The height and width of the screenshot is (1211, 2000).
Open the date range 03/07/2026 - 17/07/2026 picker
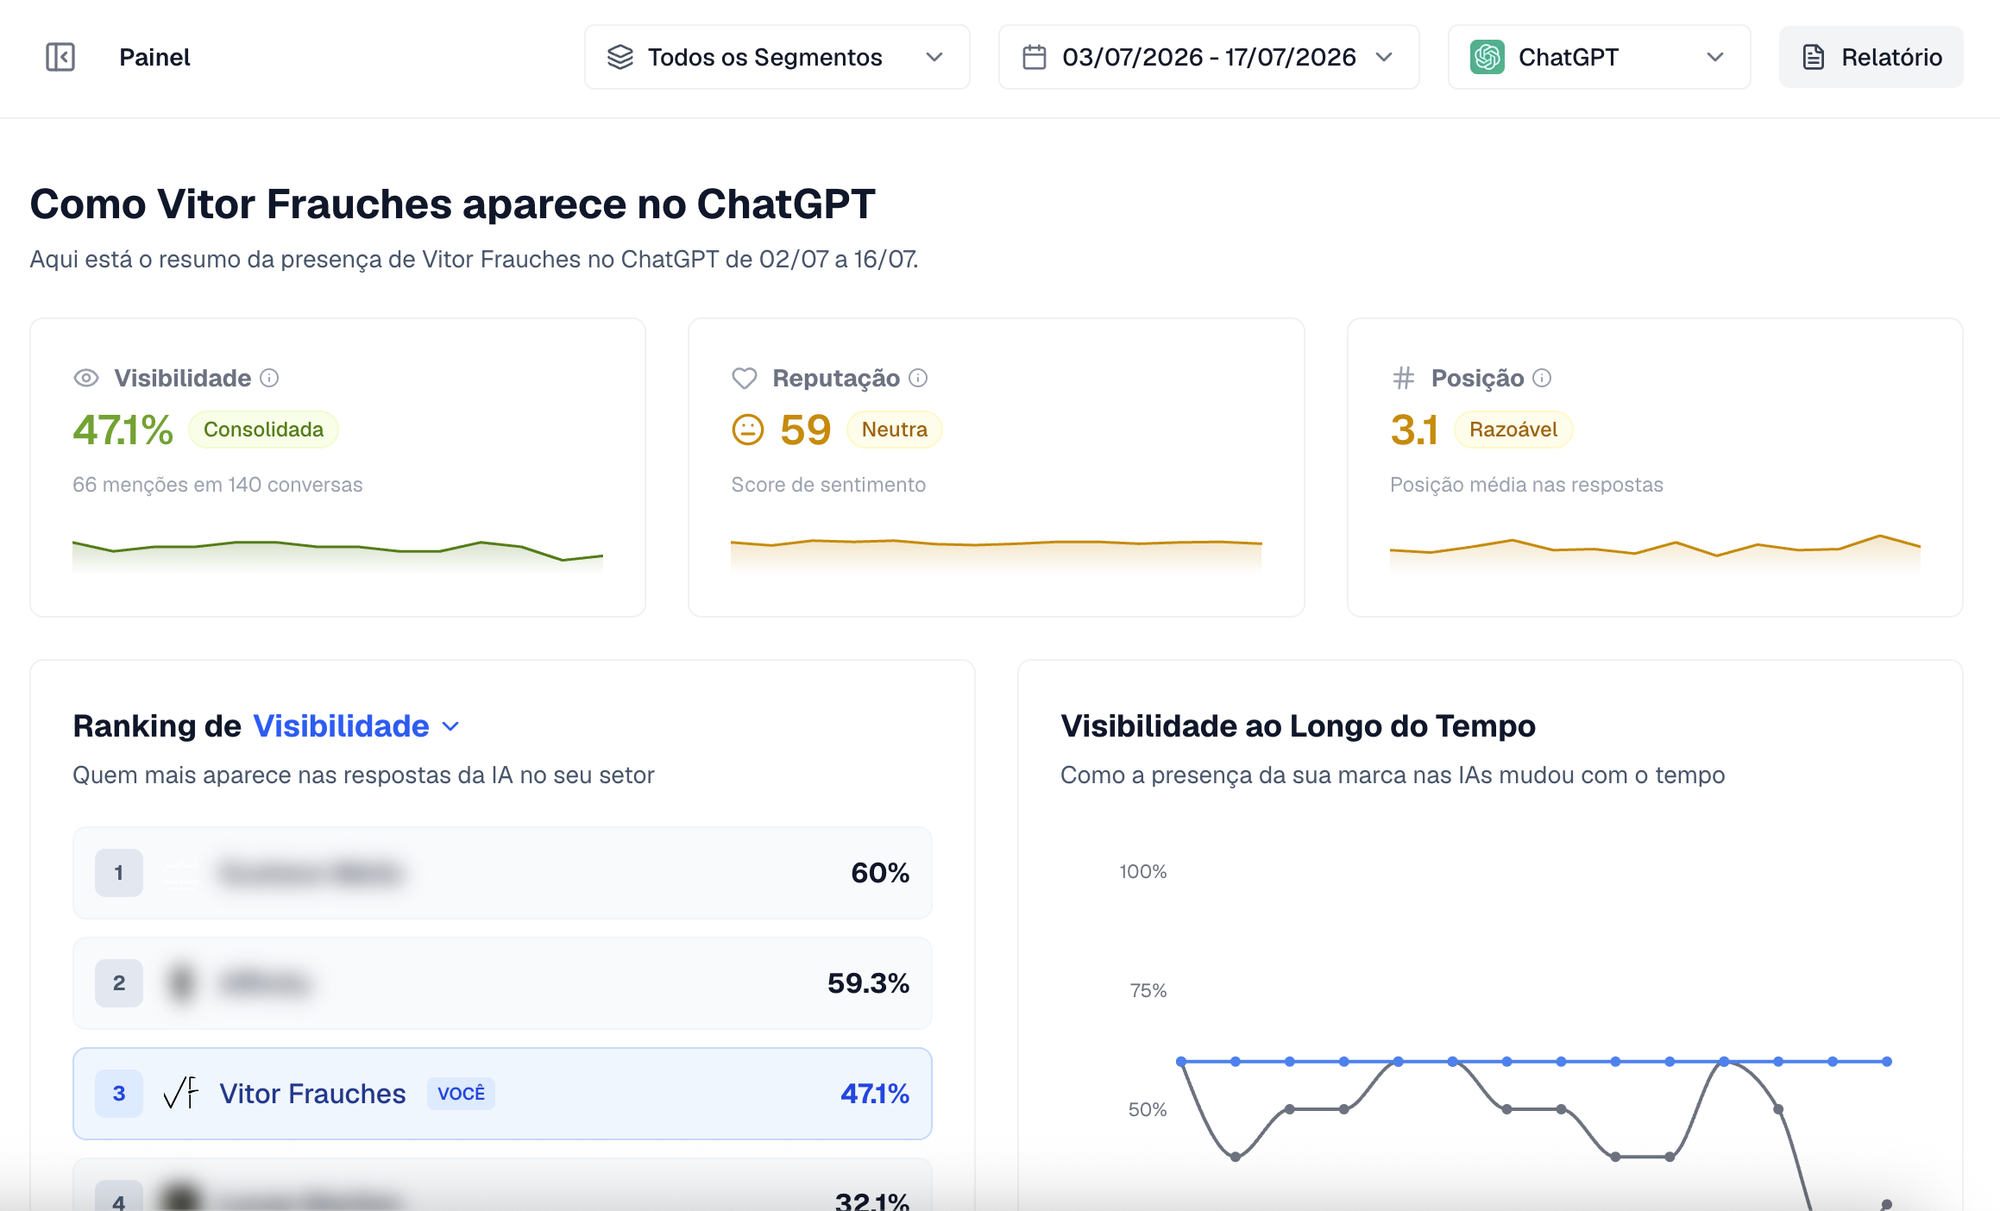[x=1208, y=57]
